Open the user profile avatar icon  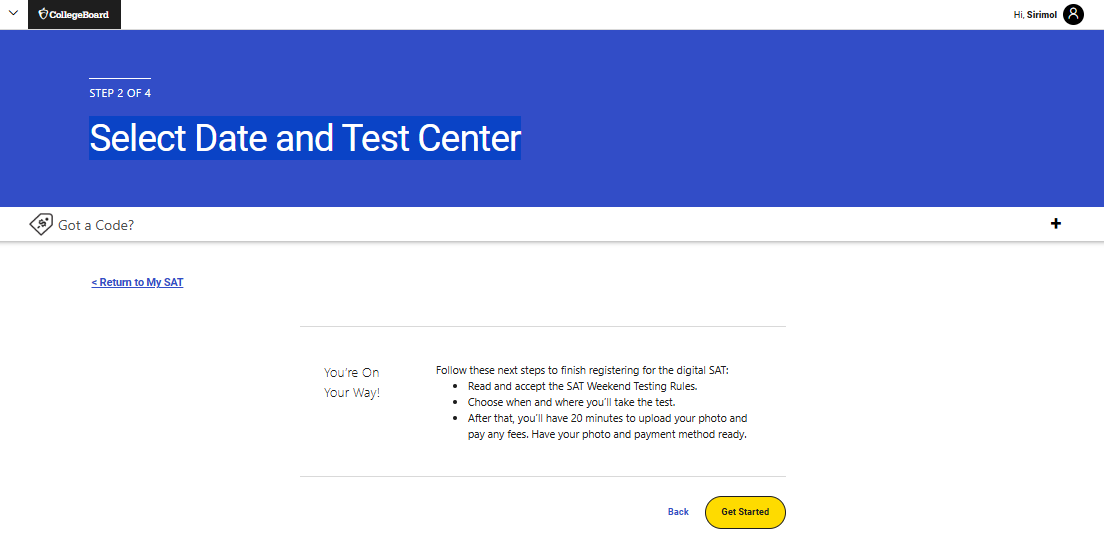point(1073,14)
